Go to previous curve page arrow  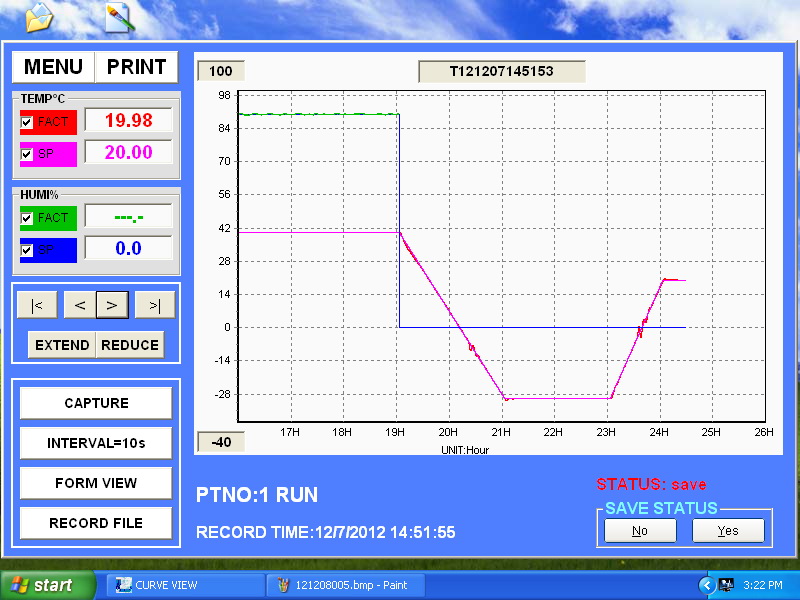click(x=80, y=305)
